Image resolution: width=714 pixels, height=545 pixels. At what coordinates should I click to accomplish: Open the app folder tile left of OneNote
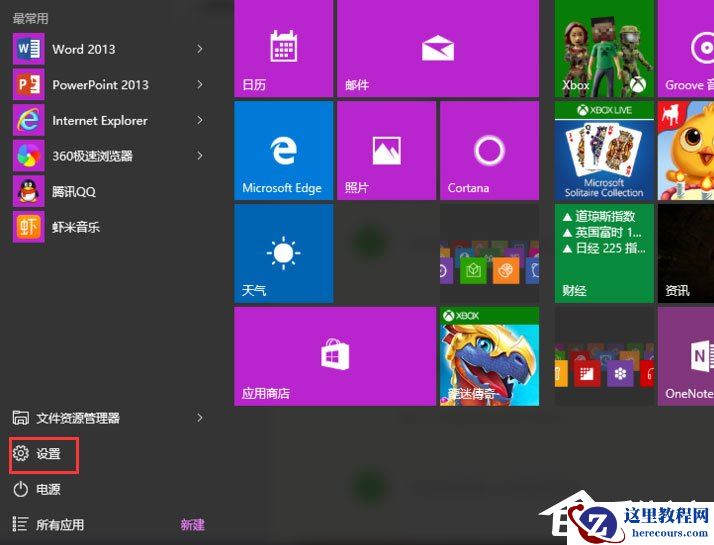[x=604, y=357]
